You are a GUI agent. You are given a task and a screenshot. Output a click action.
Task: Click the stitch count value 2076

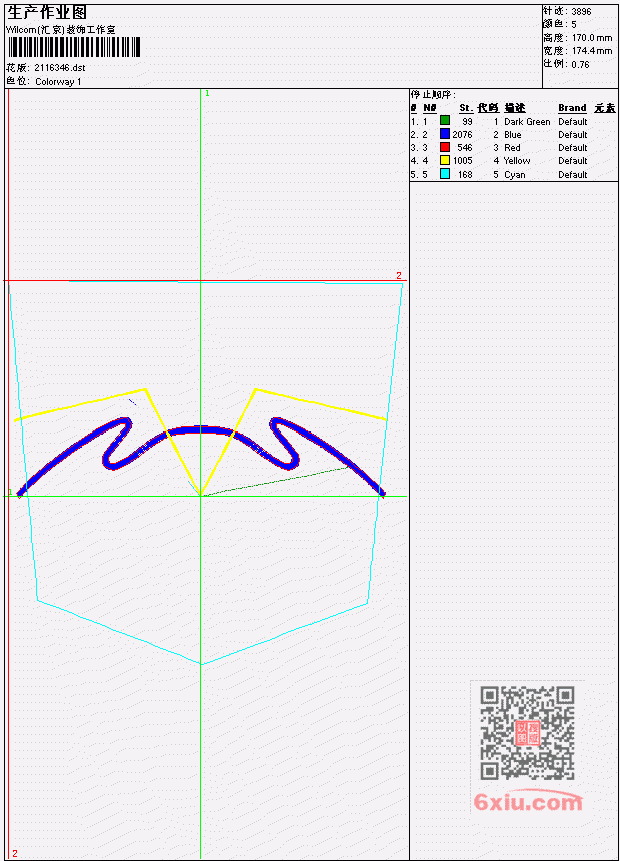462,135
